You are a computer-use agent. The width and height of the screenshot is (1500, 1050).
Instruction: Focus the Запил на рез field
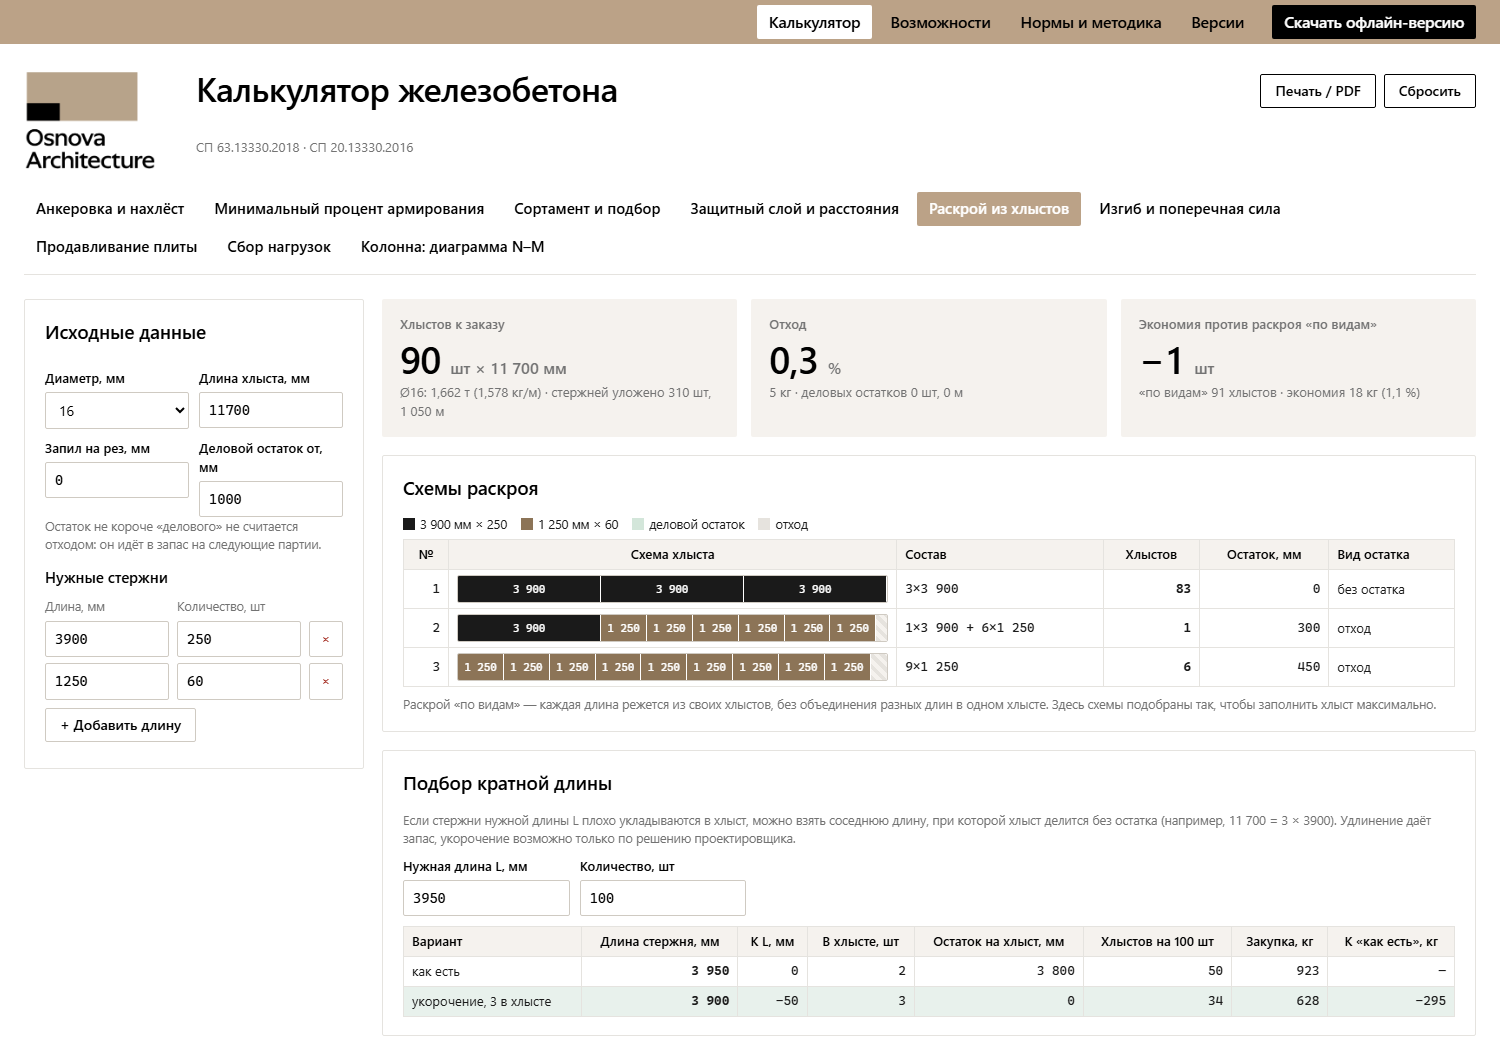point(117,480)
